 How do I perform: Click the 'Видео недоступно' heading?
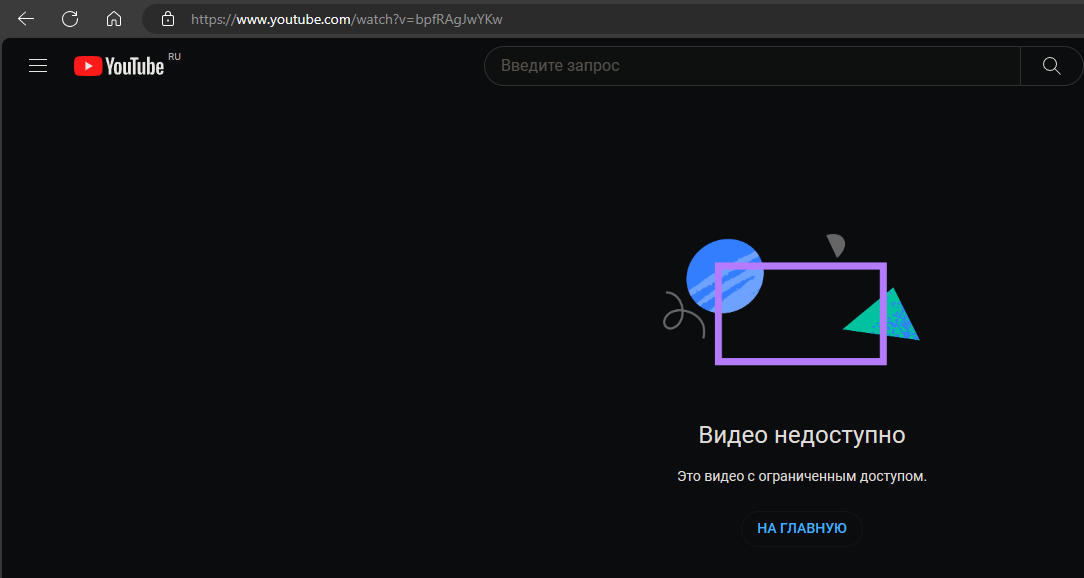coord(802,436)
